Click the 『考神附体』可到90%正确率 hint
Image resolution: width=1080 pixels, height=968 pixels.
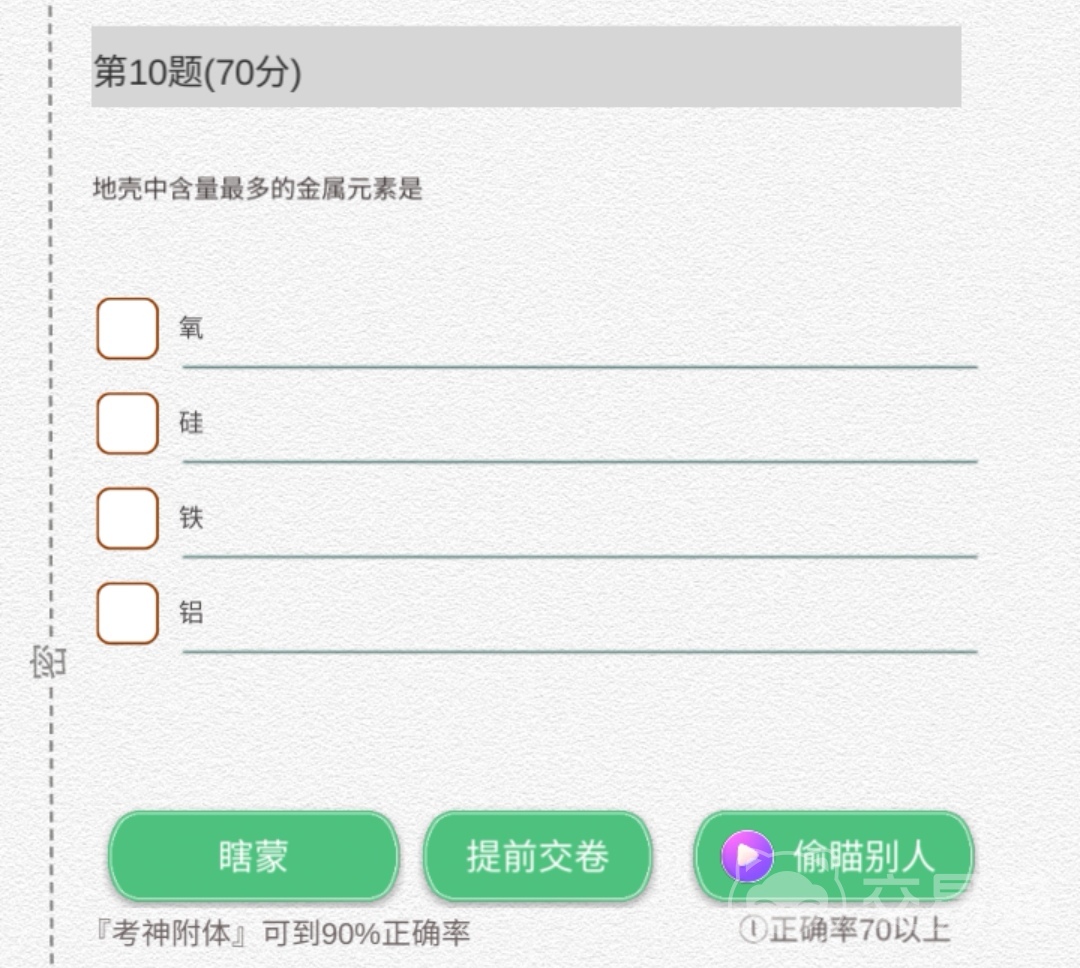click(x=279, y=934)
